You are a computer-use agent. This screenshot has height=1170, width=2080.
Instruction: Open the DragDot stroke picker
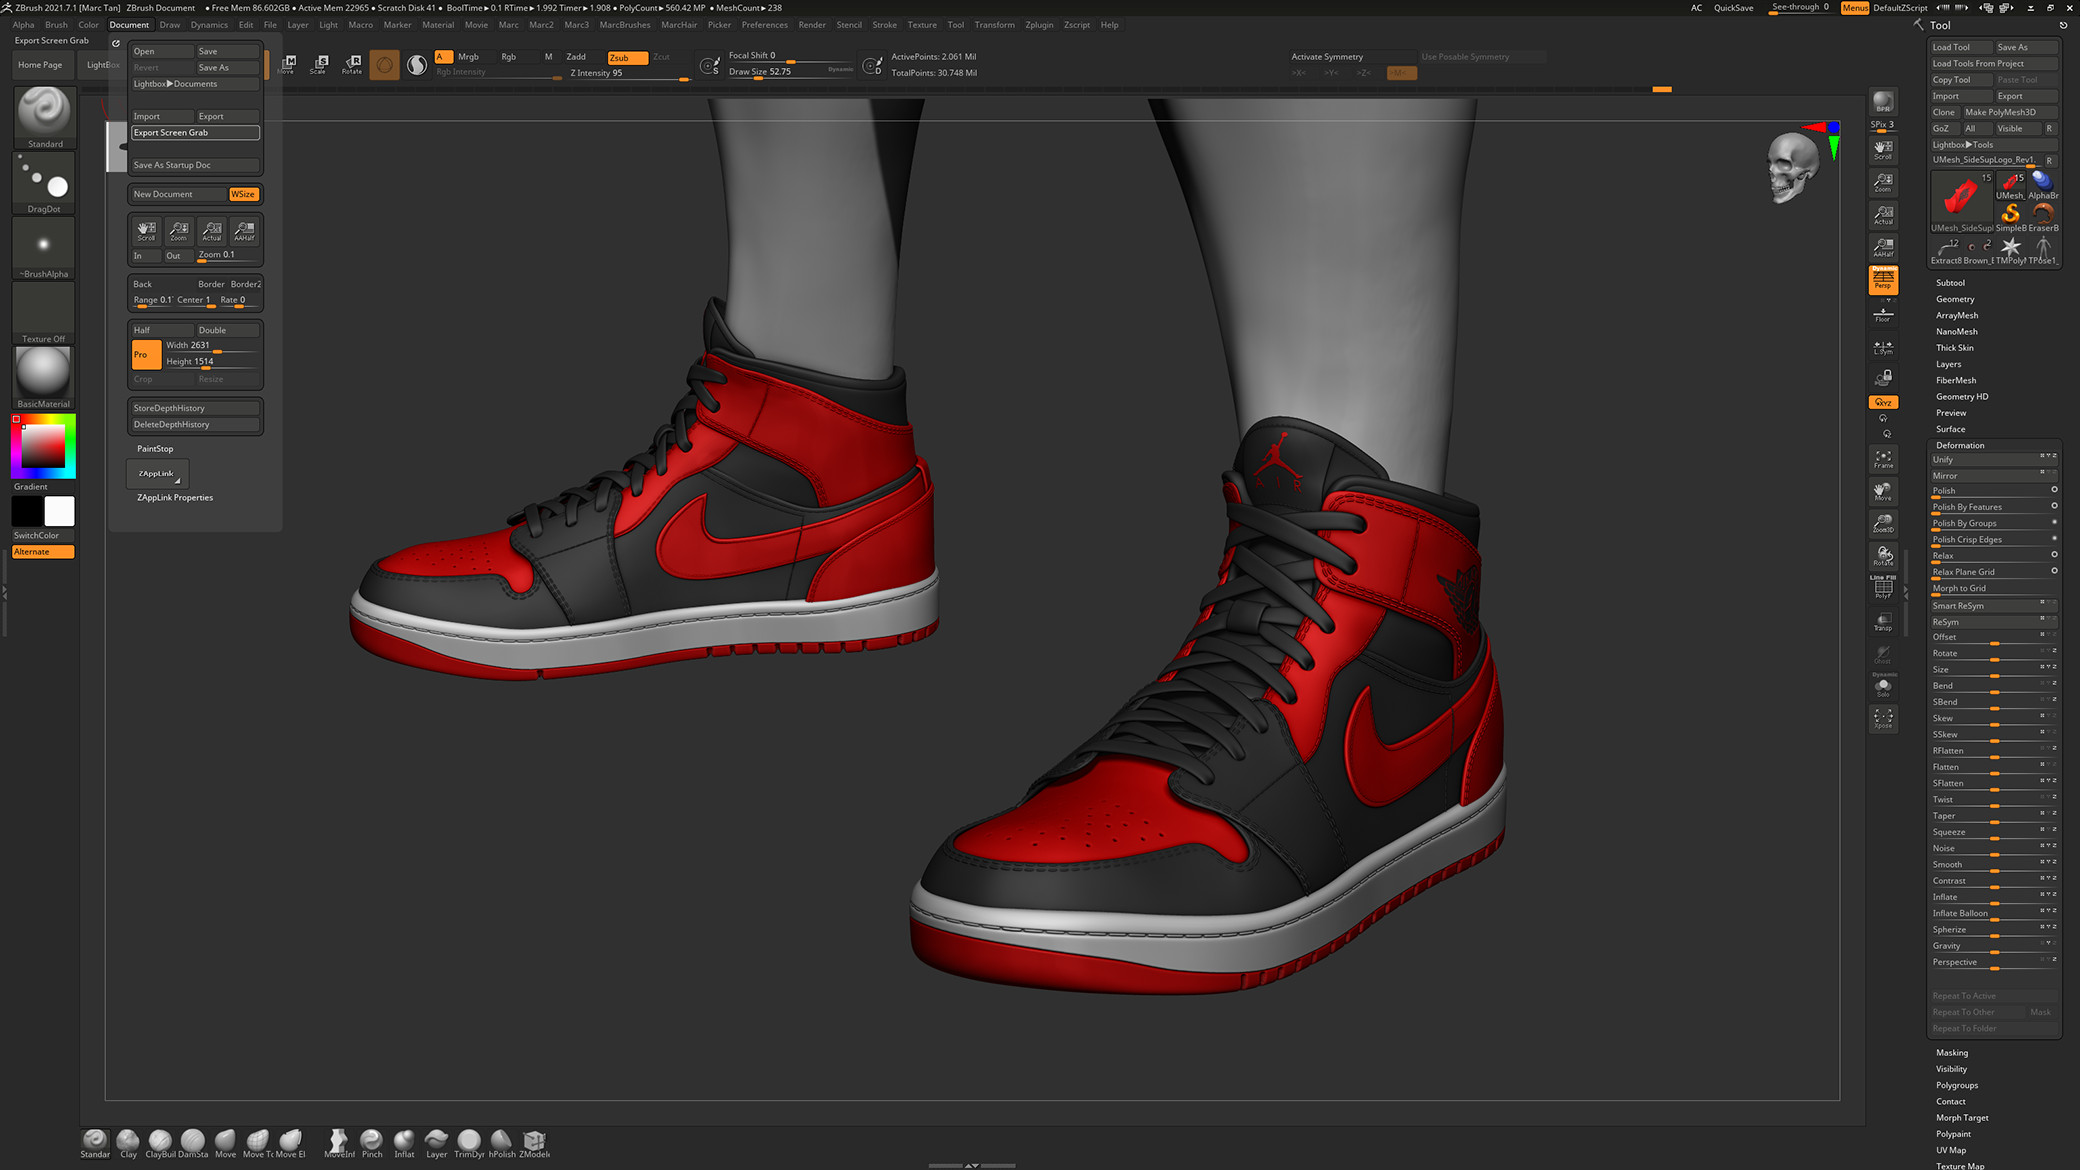coord(44,183)
